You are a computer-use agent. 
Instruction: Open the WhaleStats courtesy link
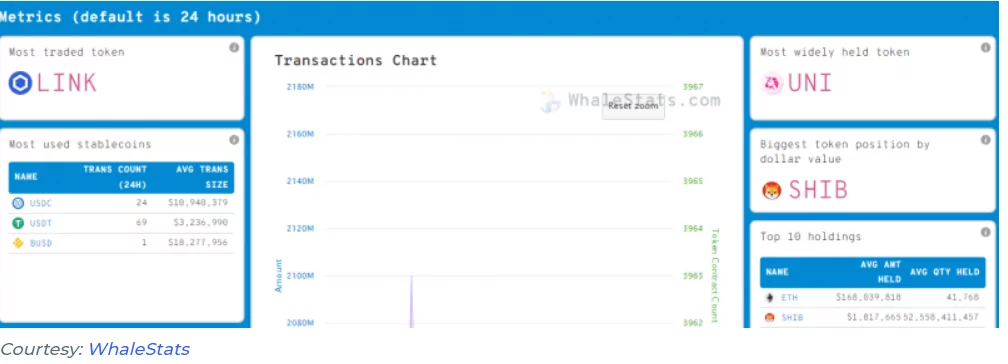139,349
